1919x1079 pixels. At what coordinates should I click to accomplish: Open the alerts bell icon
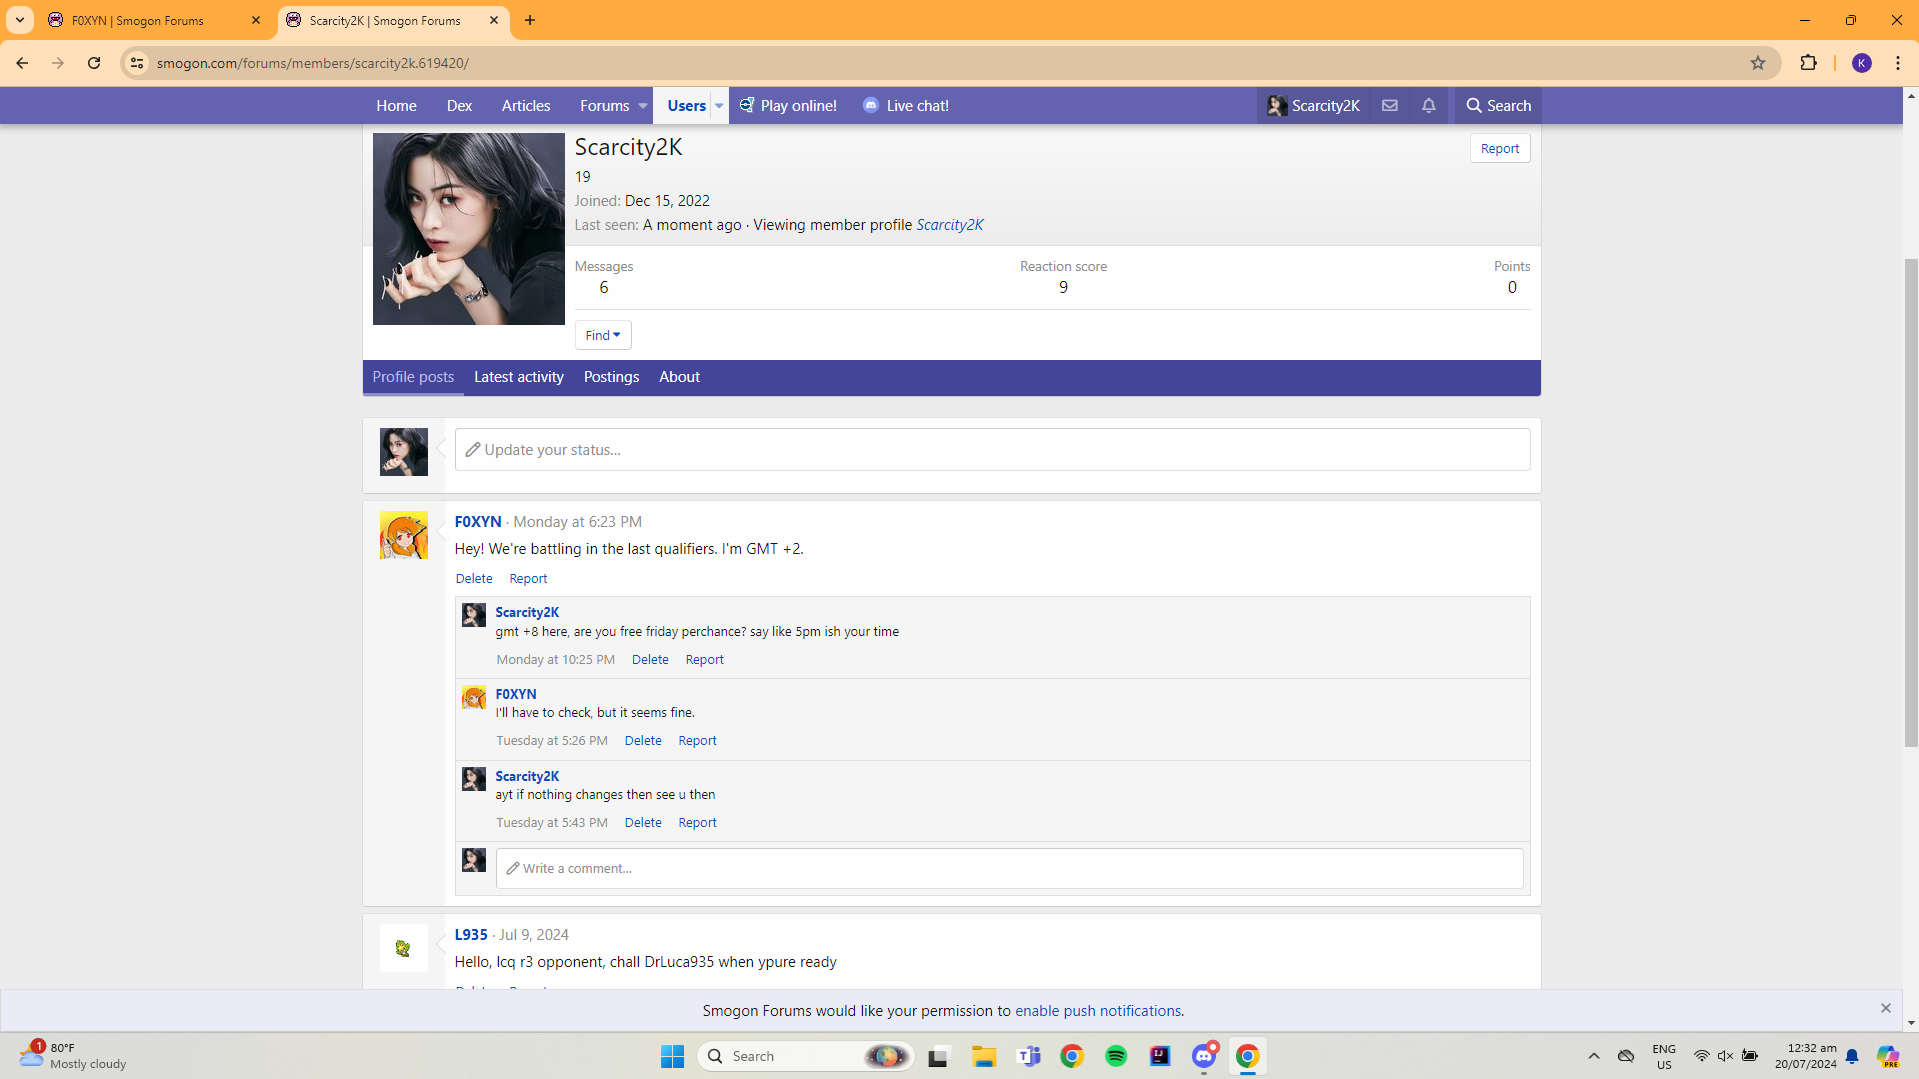point(1428,105)
